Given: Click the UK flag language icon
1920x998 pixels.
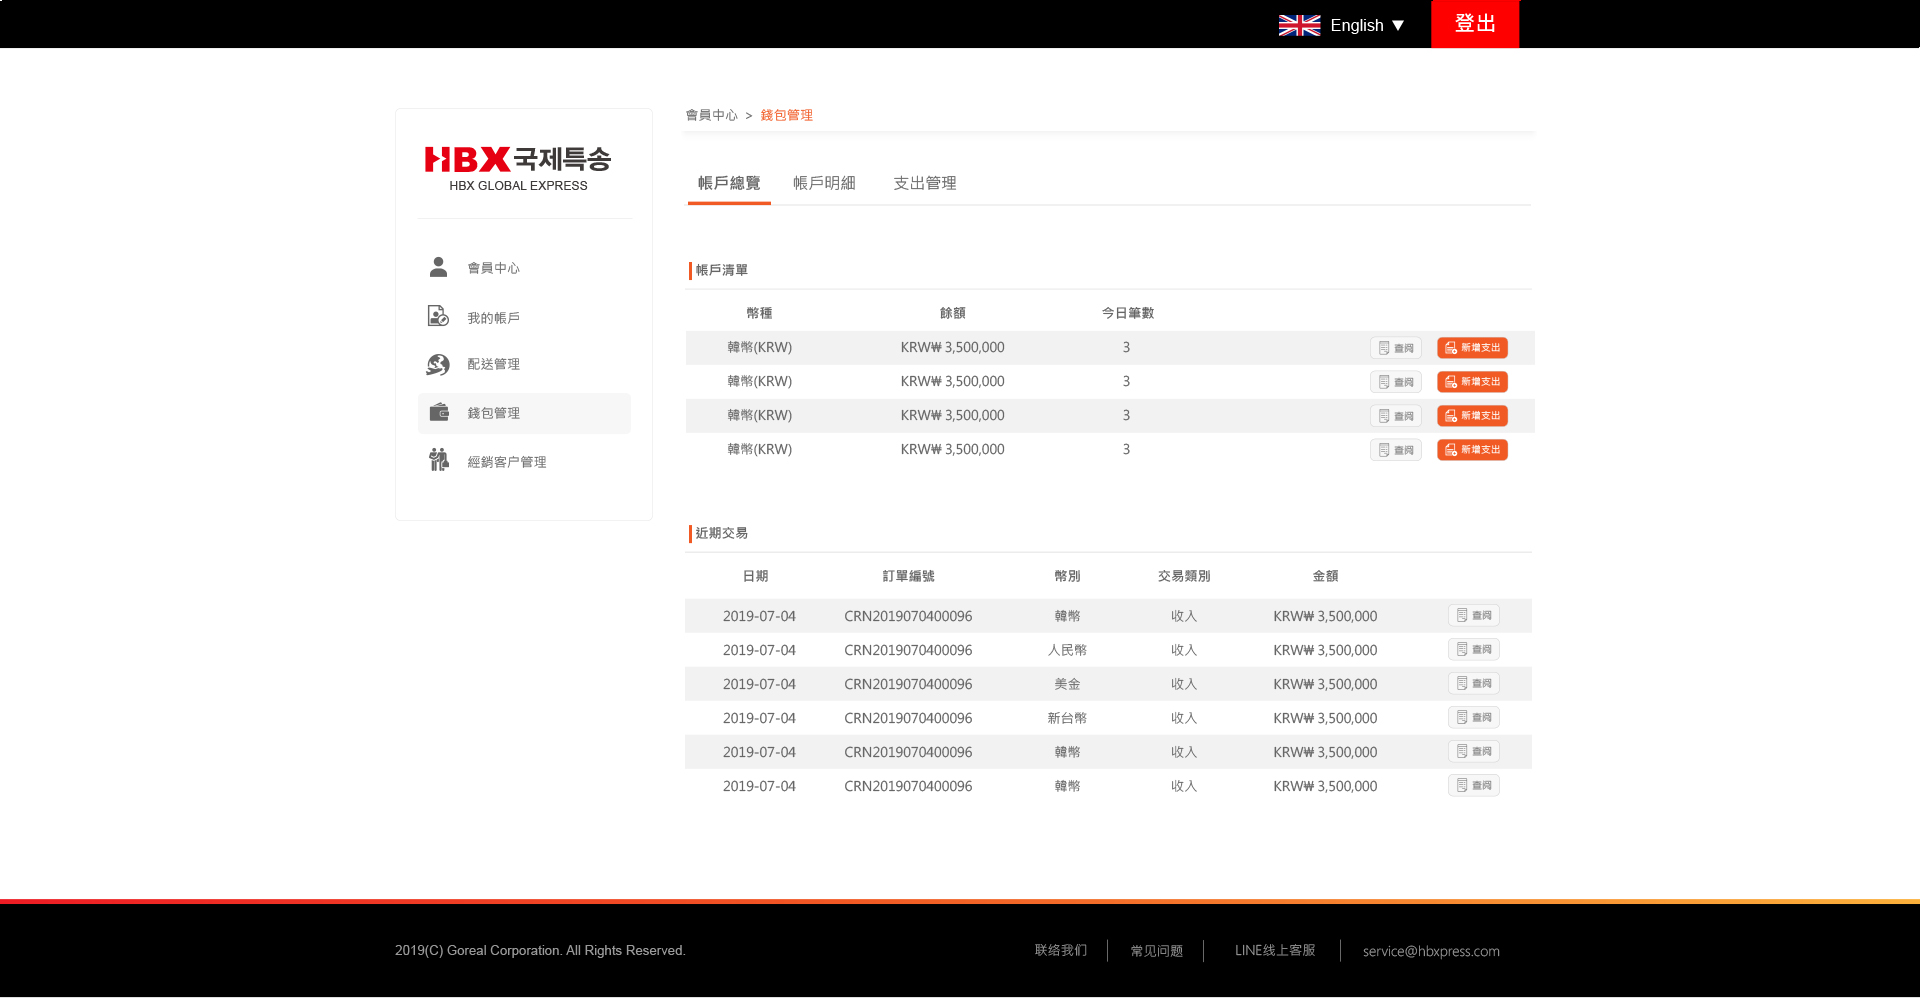Looking at the screenshot, I should (1299, 25).
